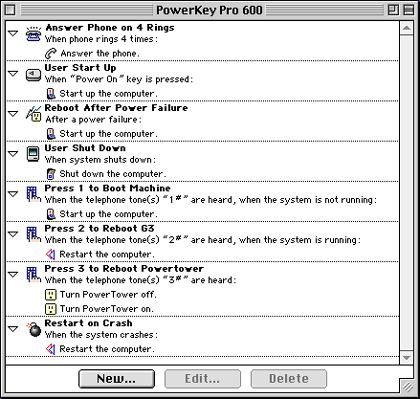Click the condition line mentioning tone "1#"

coord(211,200)
